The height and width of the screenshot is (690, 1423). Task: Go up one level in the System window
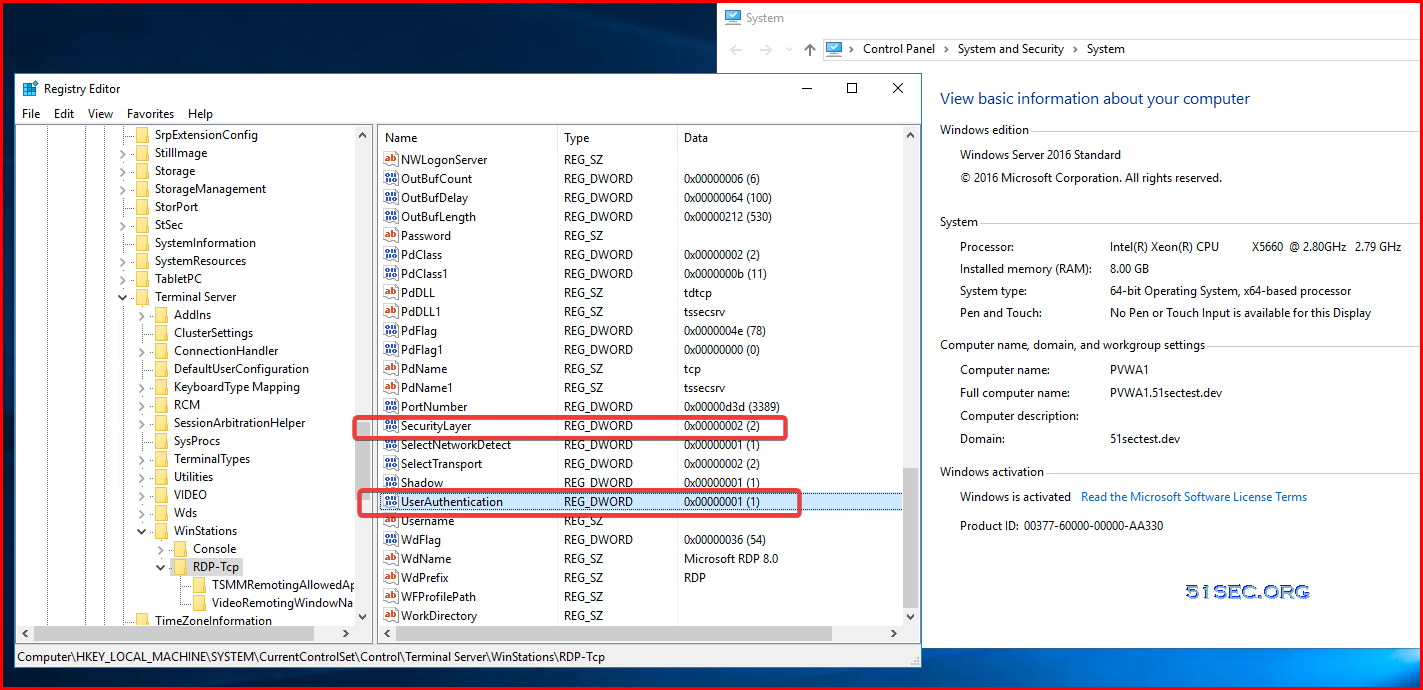810,49
